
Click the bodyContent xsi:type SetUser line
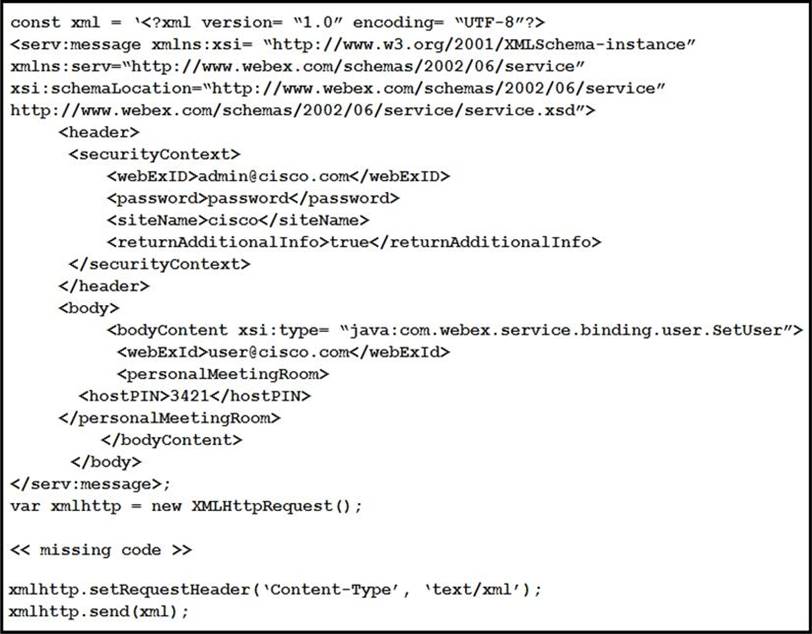[455, 330]
